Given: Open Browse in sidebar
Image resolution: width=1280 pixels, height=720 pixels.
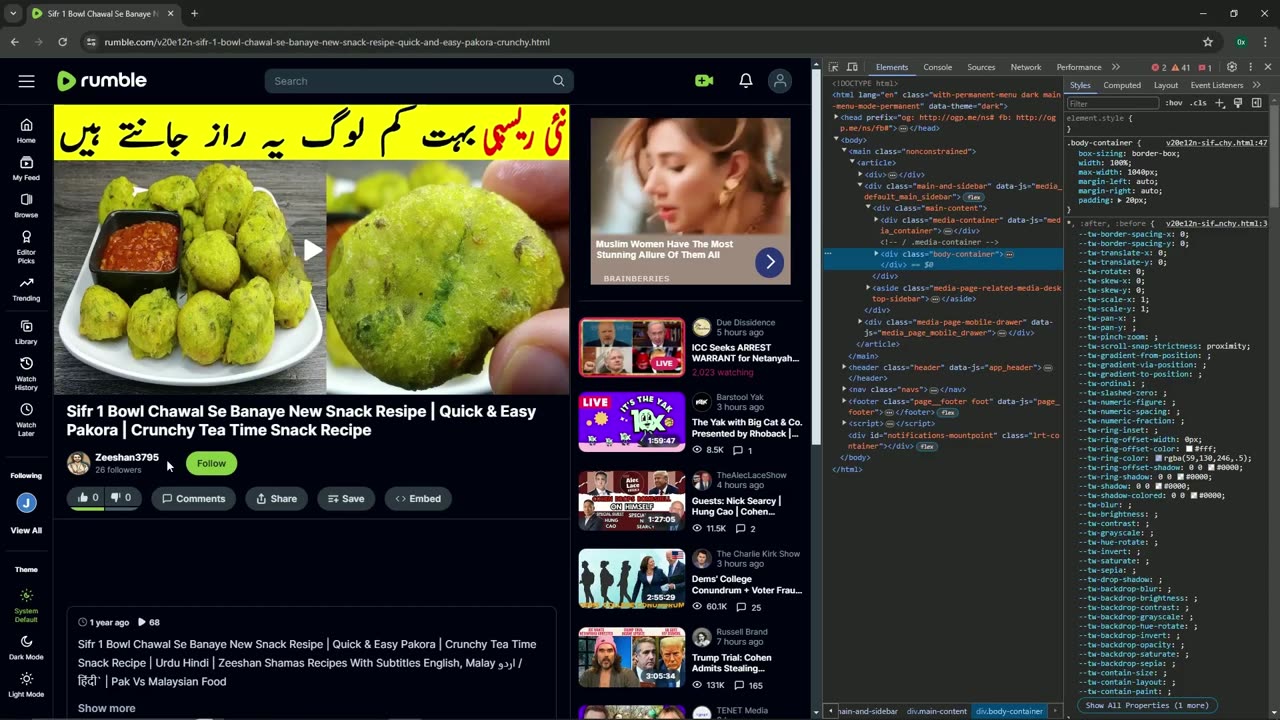Looking at the screenshot, I should (26, 205).
